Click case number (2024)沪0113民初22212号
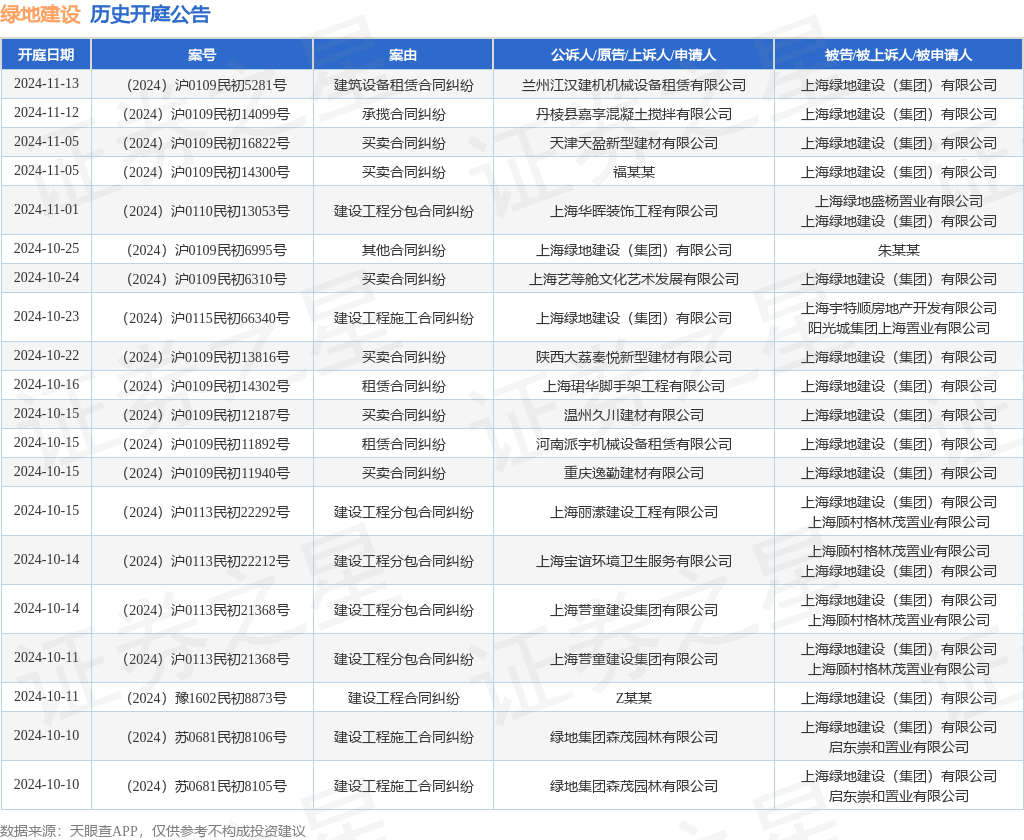Viewport: 1024px width, 840px height. tap(206, 561)
